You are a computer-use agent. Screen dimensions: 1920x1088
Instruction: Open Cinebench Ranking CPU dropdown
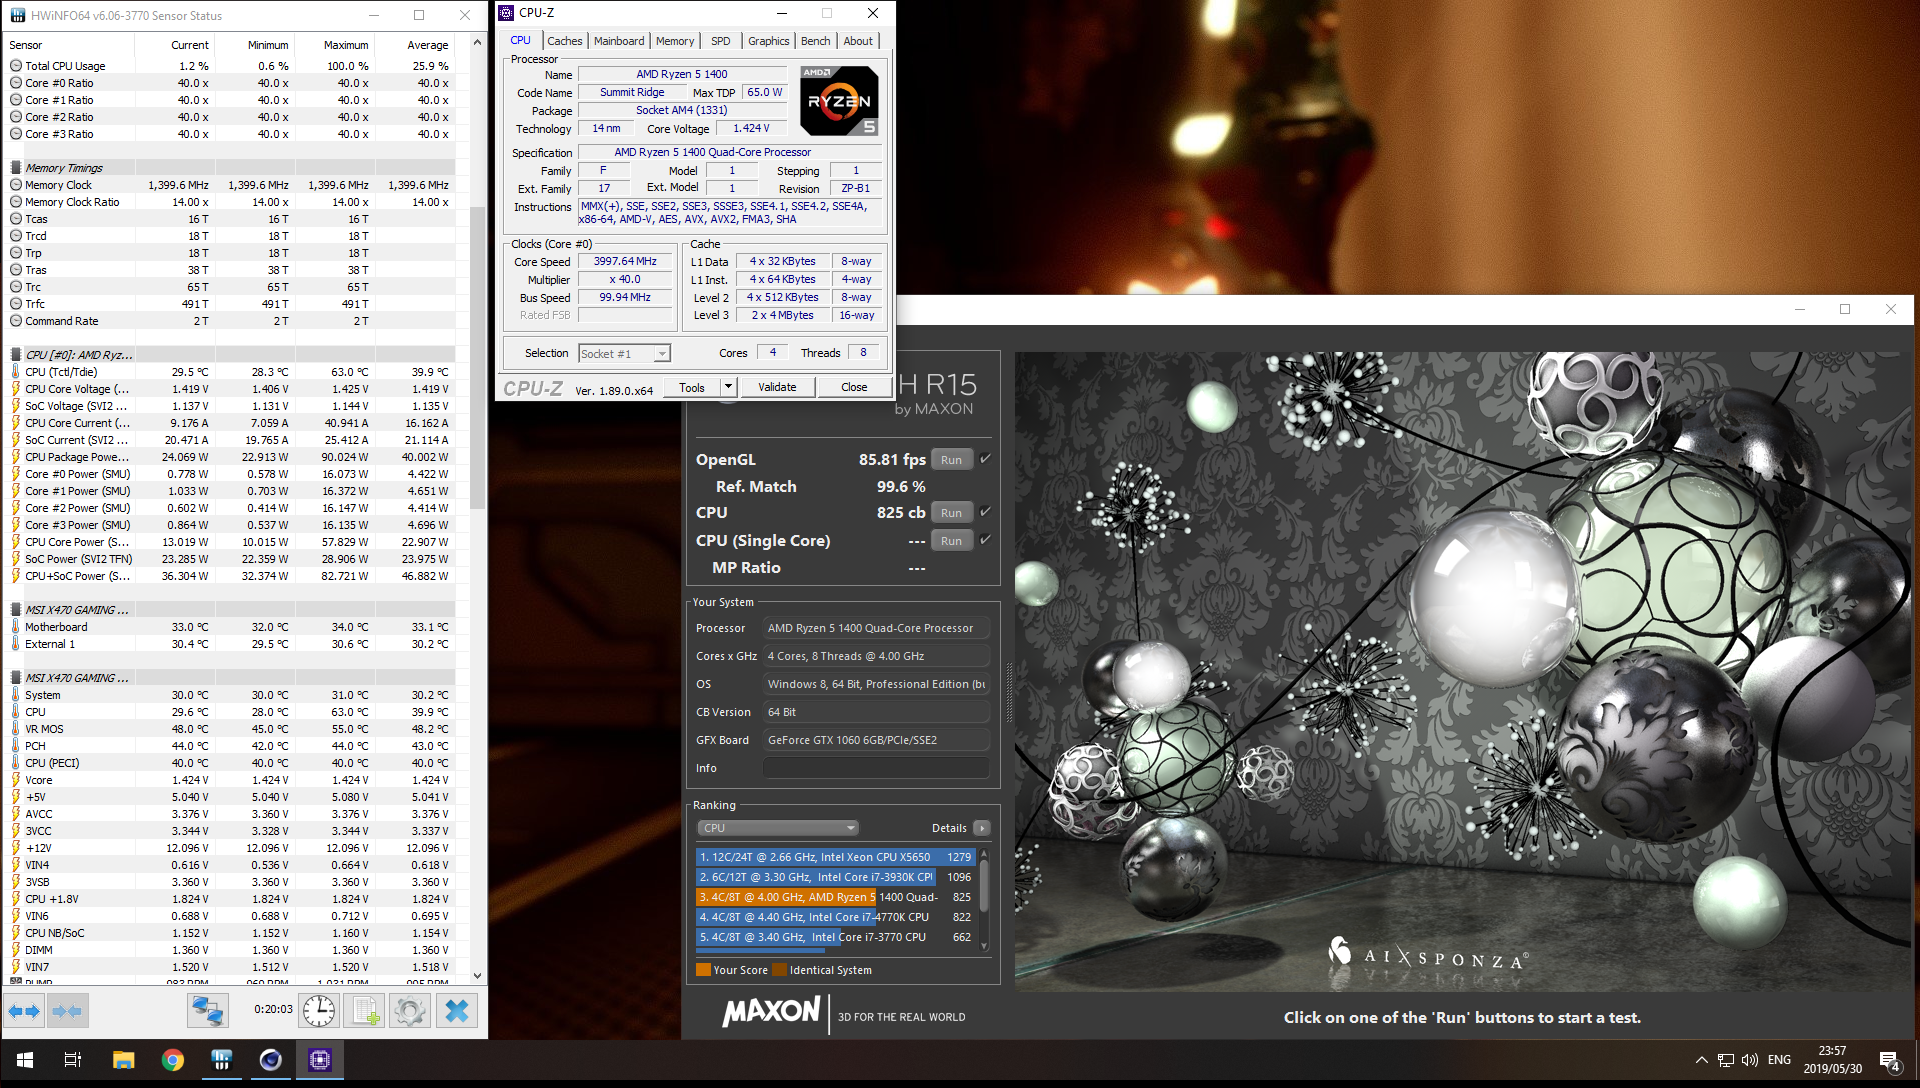[778, 828]
